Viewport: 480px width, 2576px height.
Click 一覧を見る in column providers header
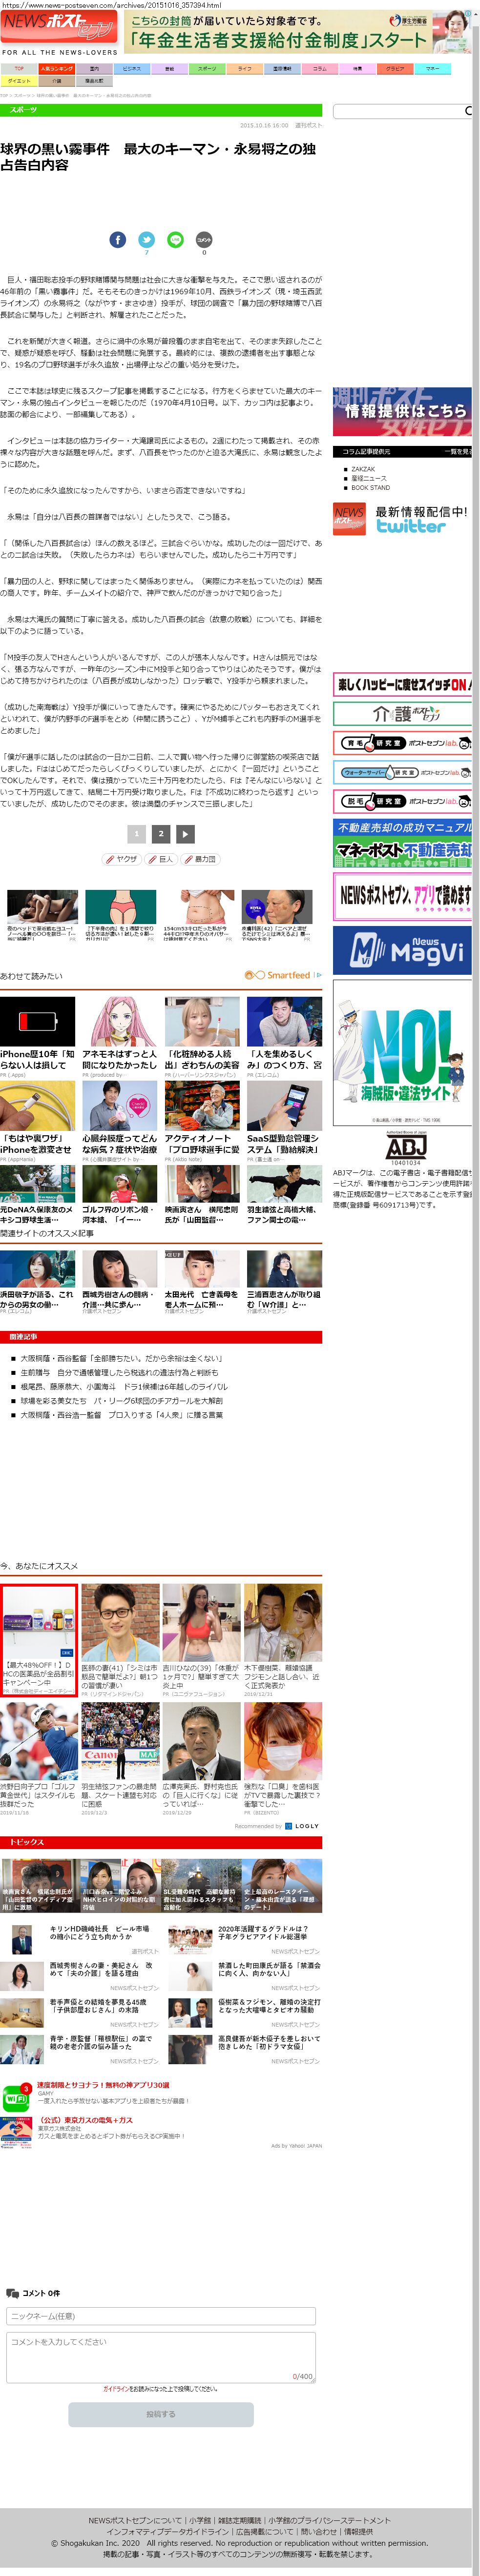tap(459, 452)
